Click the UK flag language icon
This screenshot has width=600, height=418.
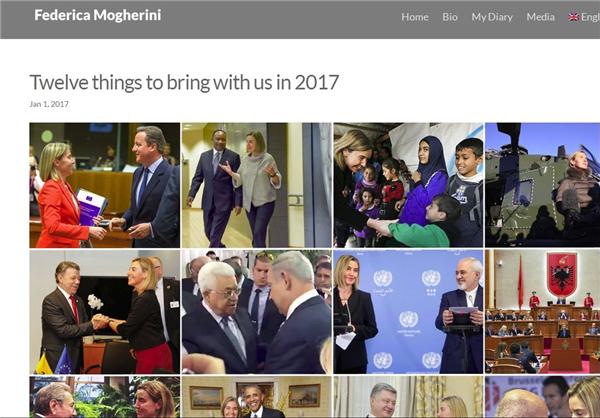click(573, 17)
